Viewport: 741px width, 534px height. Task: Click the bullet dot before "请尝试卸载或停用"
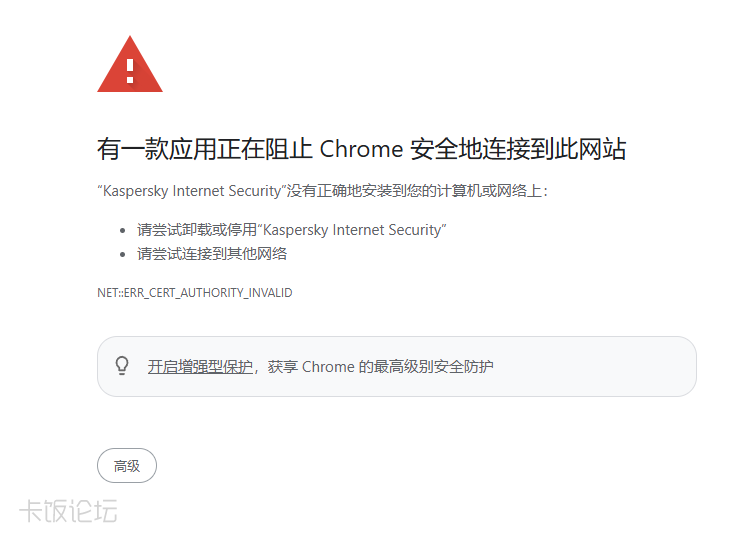pos(122,230)
